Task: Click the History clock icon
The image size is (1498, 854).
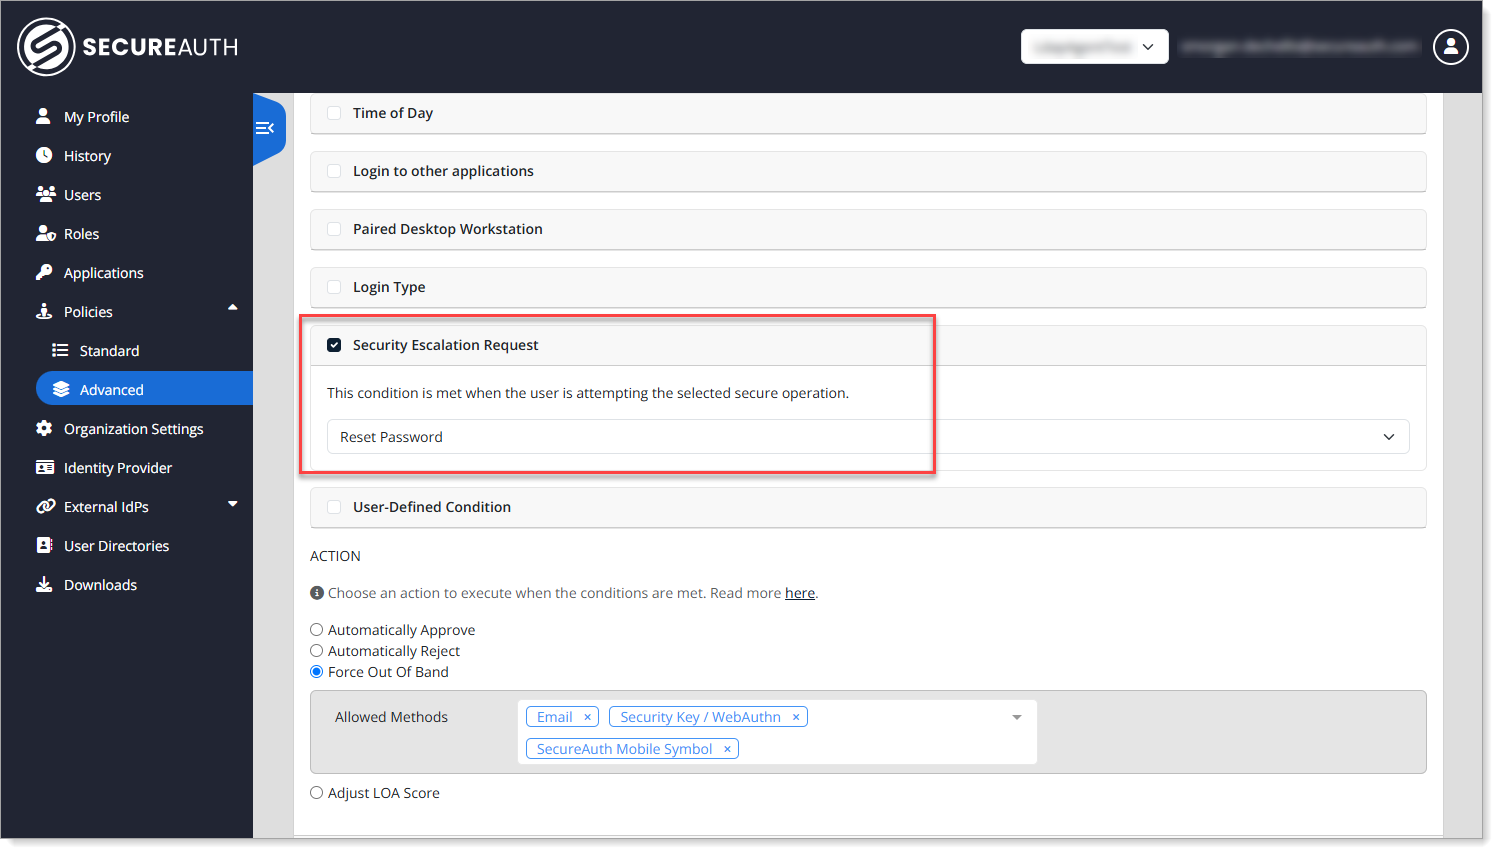Action: (44, 155)
